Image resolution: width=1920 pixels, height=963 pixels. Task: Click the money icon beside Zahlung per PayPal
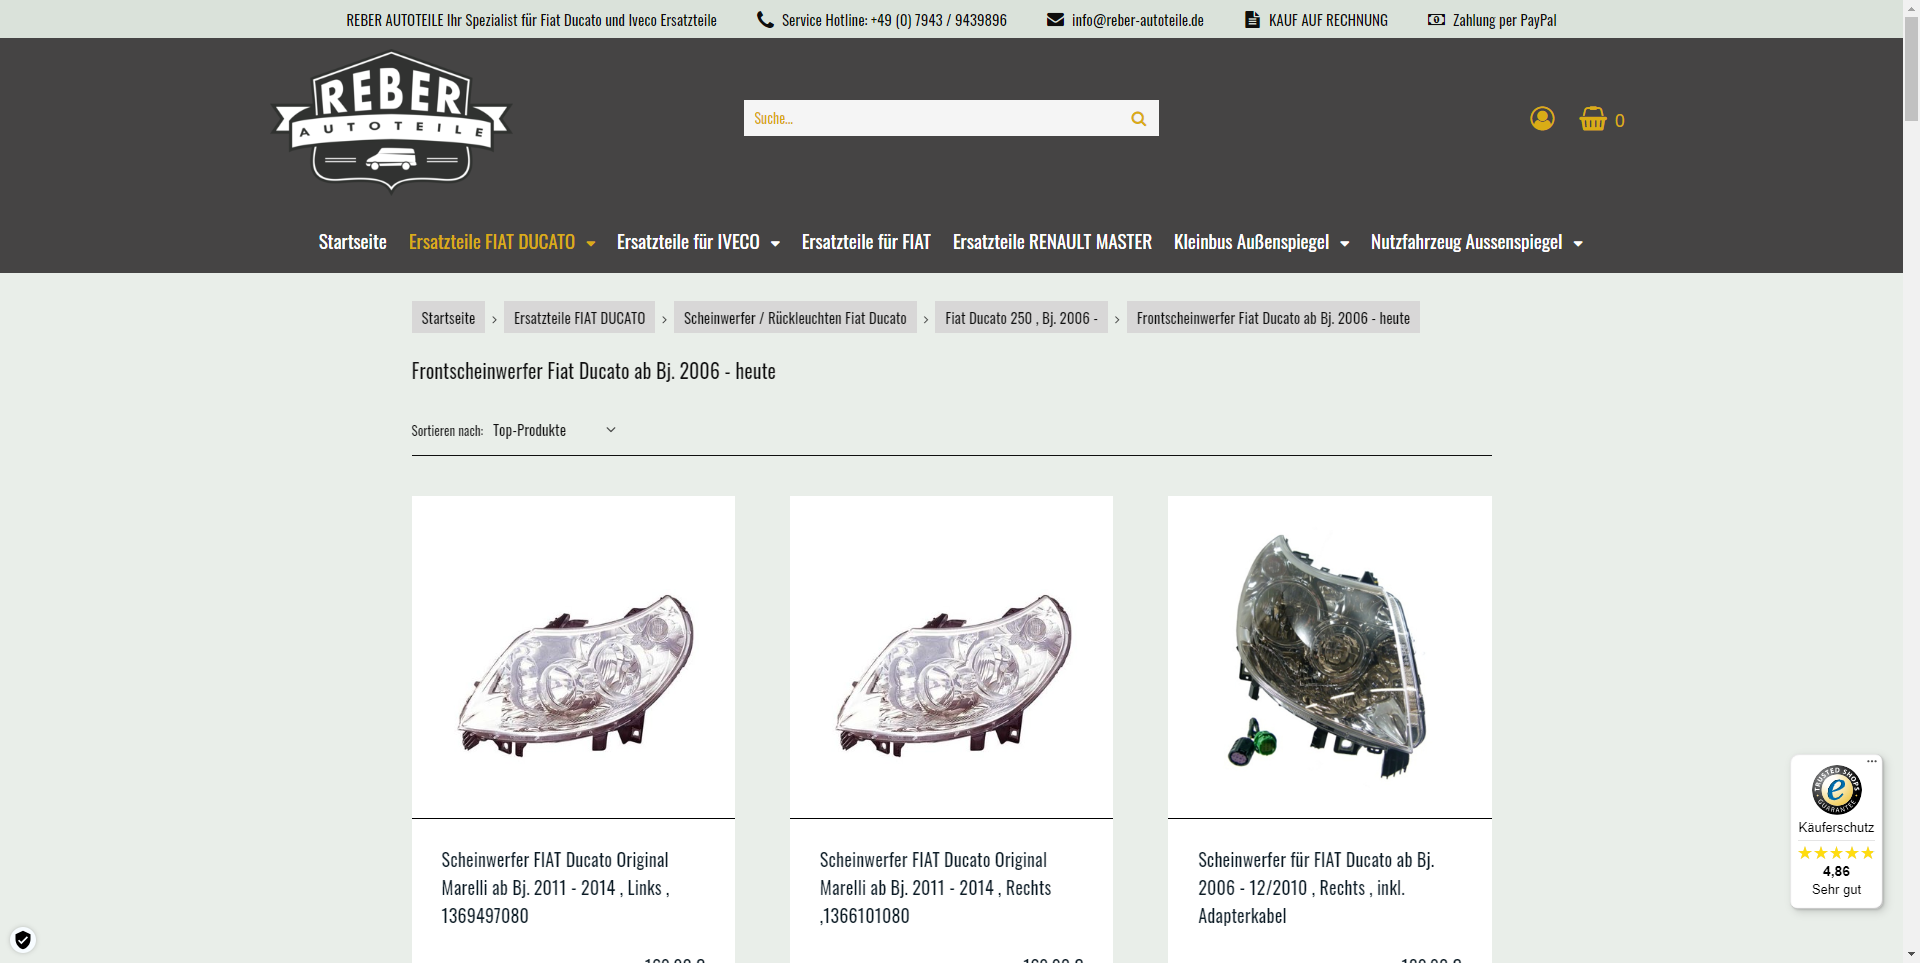tap(1436, 19)
